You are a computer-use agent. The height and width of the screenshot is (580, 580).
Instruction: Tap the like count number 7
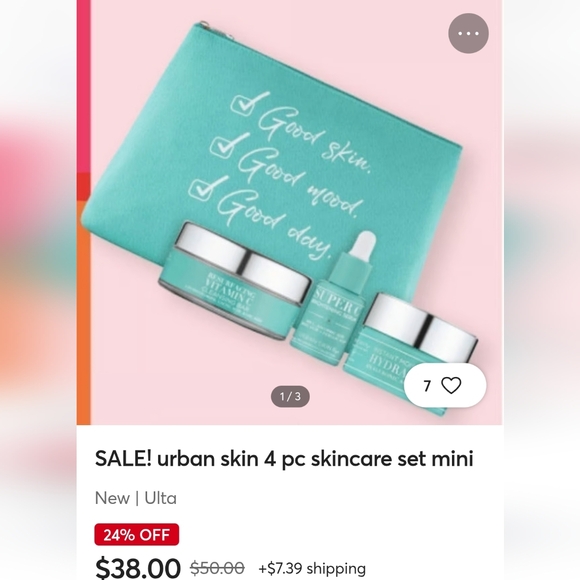click(x=427, y=386)
